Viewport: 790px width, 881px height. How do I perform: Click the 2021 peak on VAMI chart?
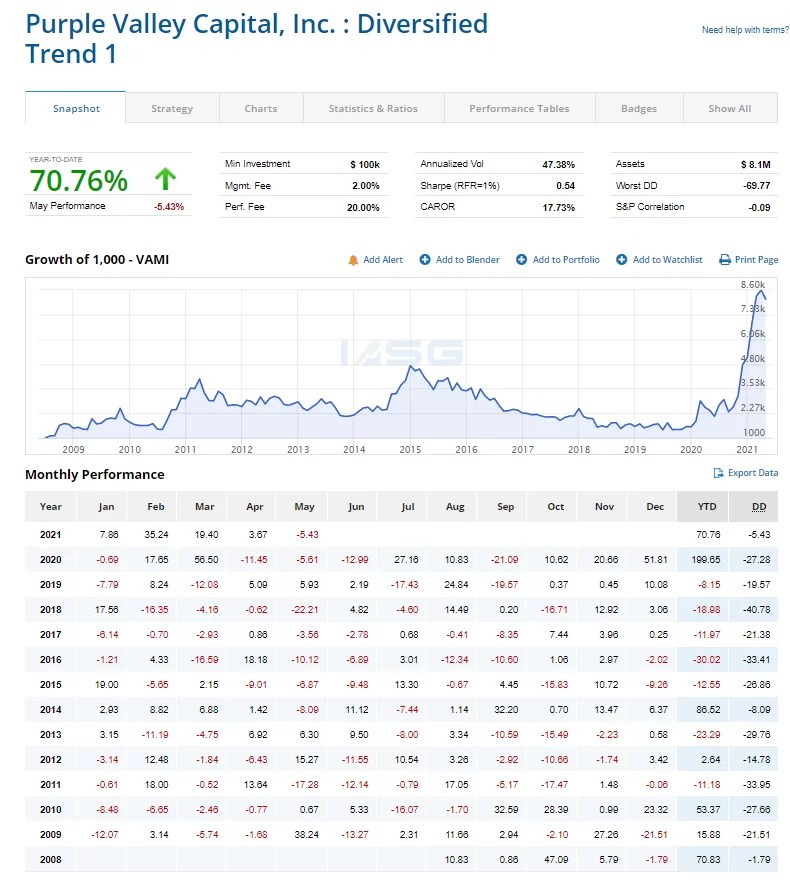[x=761, y=291]
